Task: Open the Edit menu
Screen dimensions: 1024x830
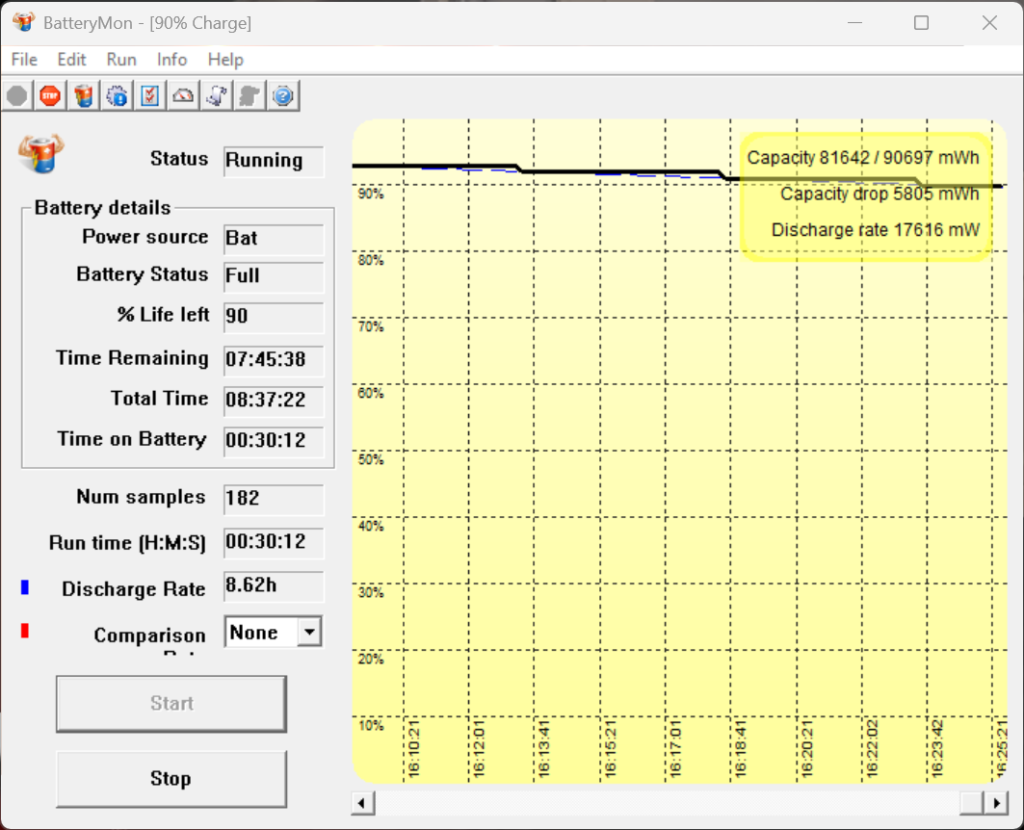Action: point(72,59)
